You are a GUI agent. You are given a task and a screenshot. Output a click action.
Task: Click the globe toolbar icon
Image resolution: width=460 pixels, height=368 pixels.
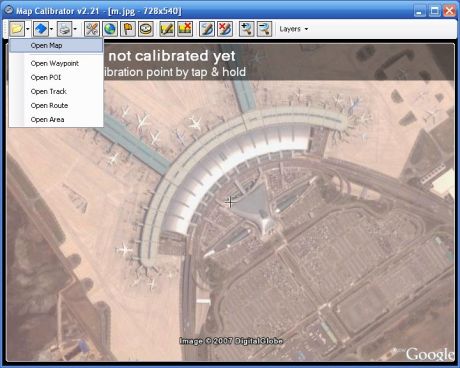pos(110,29)
